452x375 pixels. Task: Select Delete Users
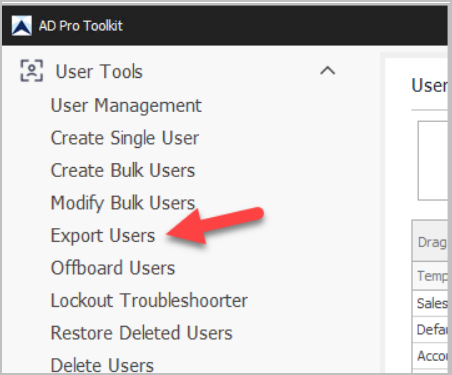[x=102, y=365]
